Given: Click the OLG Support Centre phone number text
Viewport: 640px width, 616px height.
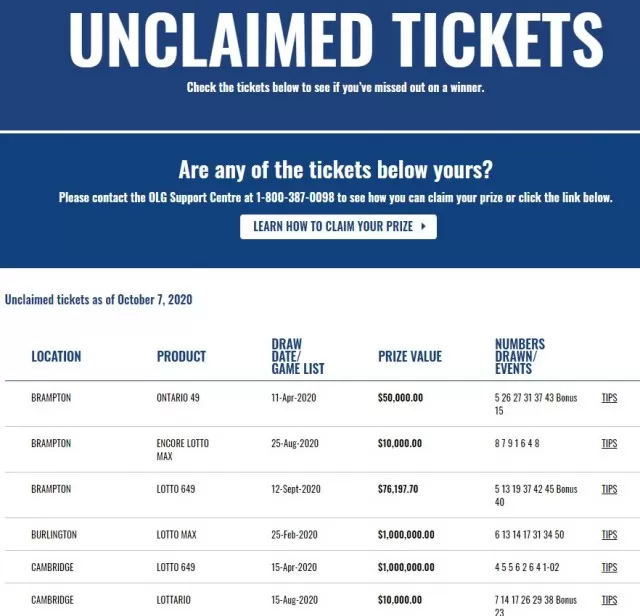Looking at the screenshot, I should tap(295, 198).
